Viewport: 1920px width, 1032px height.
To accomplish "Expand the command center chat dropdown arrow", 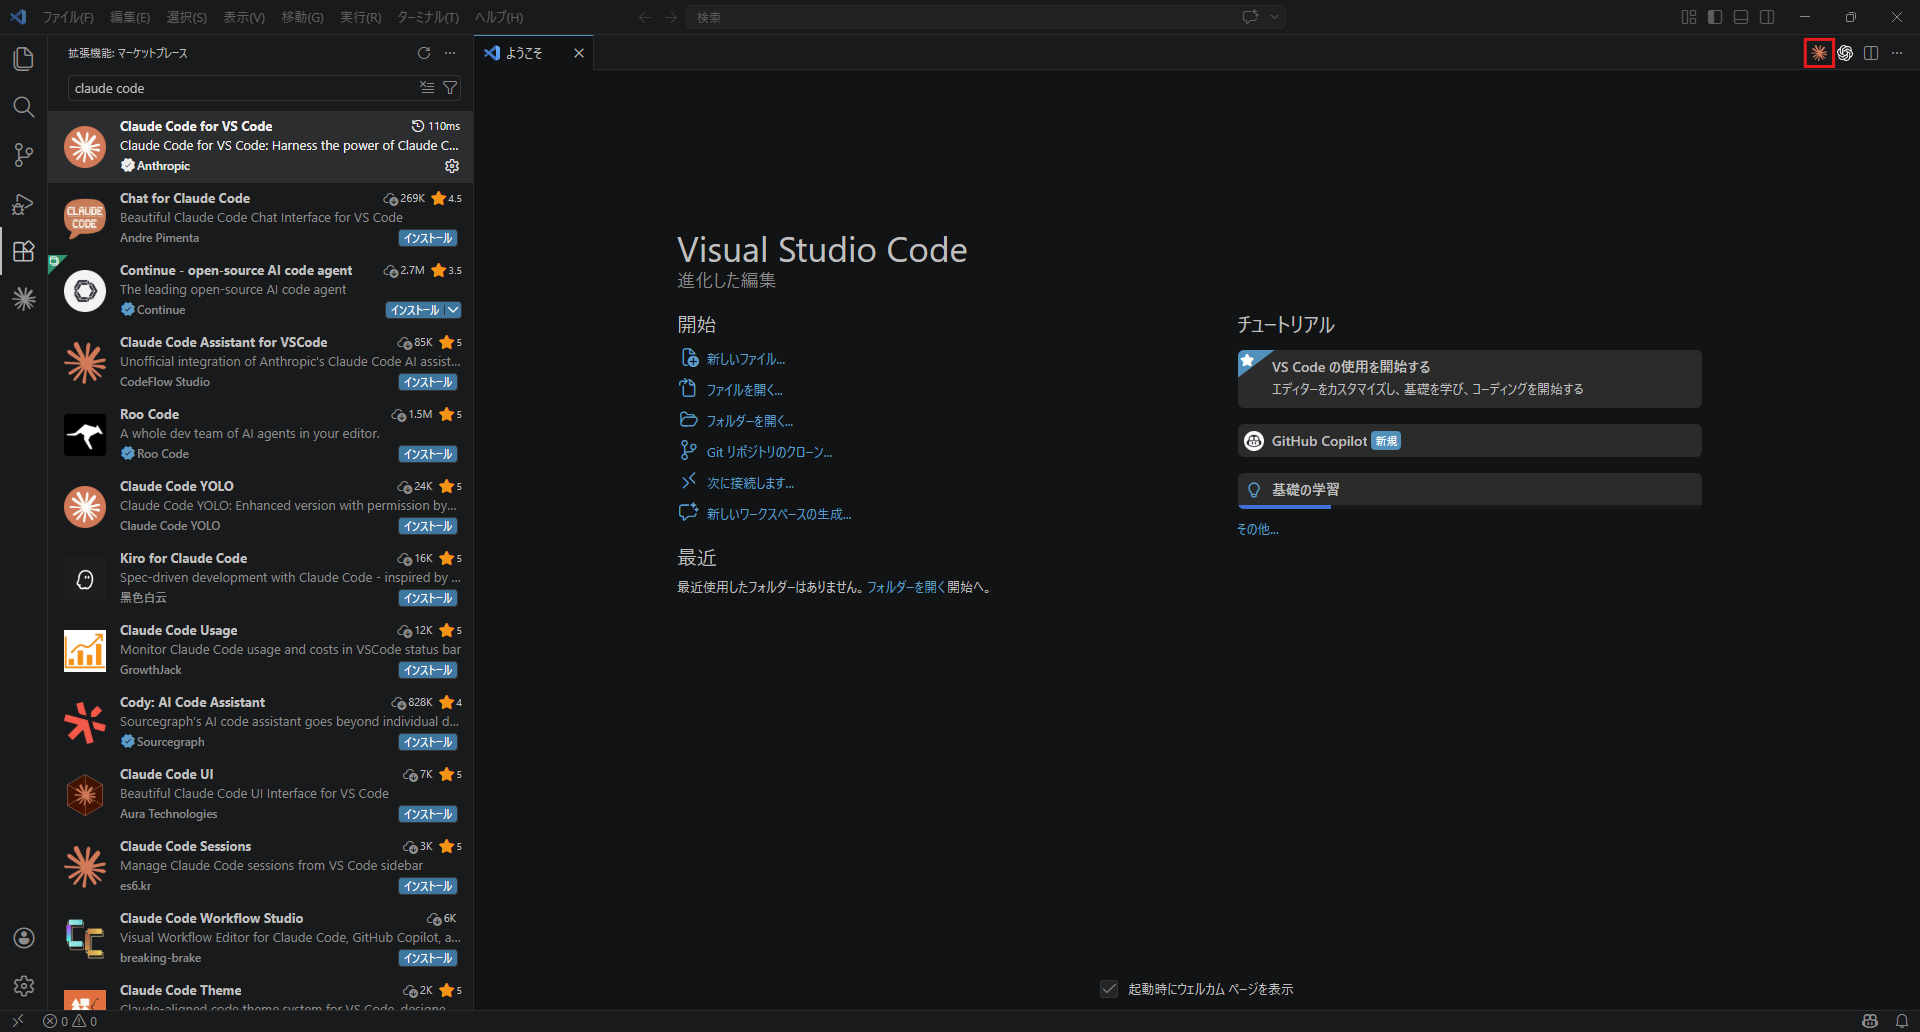I will [1275, 17].
